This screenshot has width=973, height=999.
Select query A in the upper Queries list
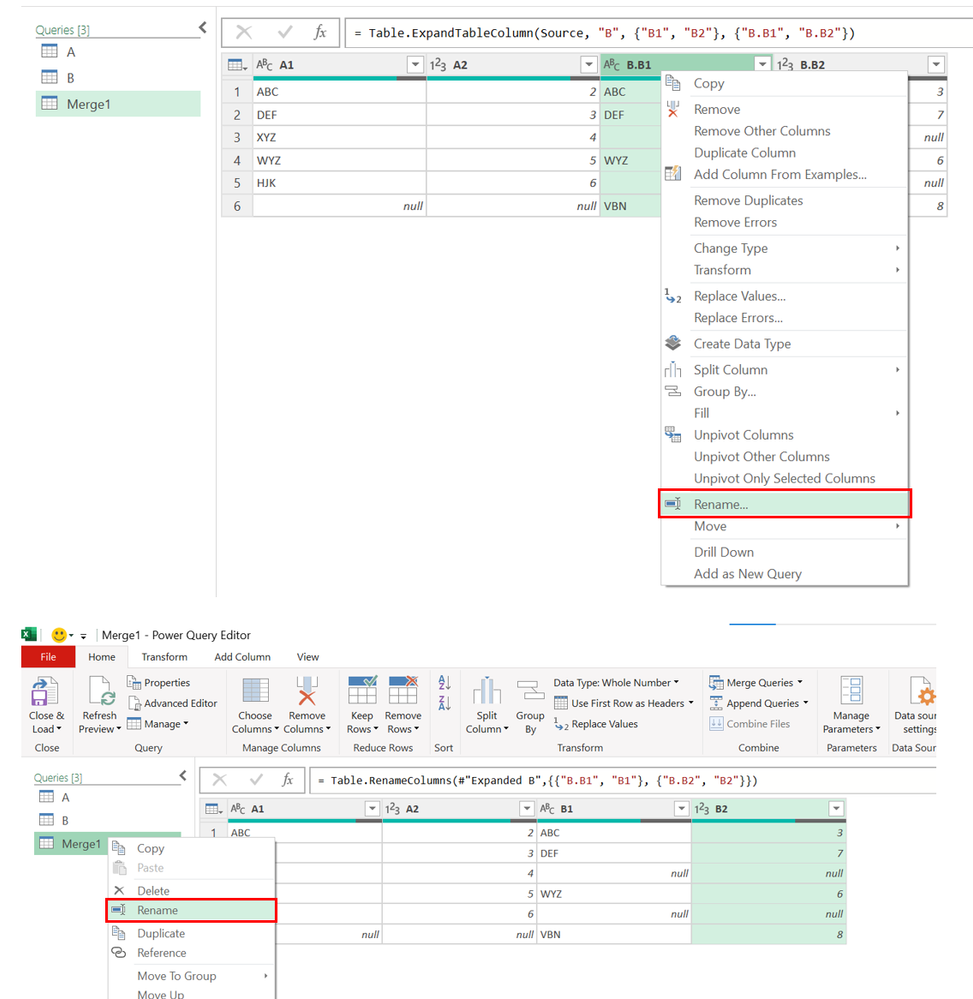click(71, 52)
